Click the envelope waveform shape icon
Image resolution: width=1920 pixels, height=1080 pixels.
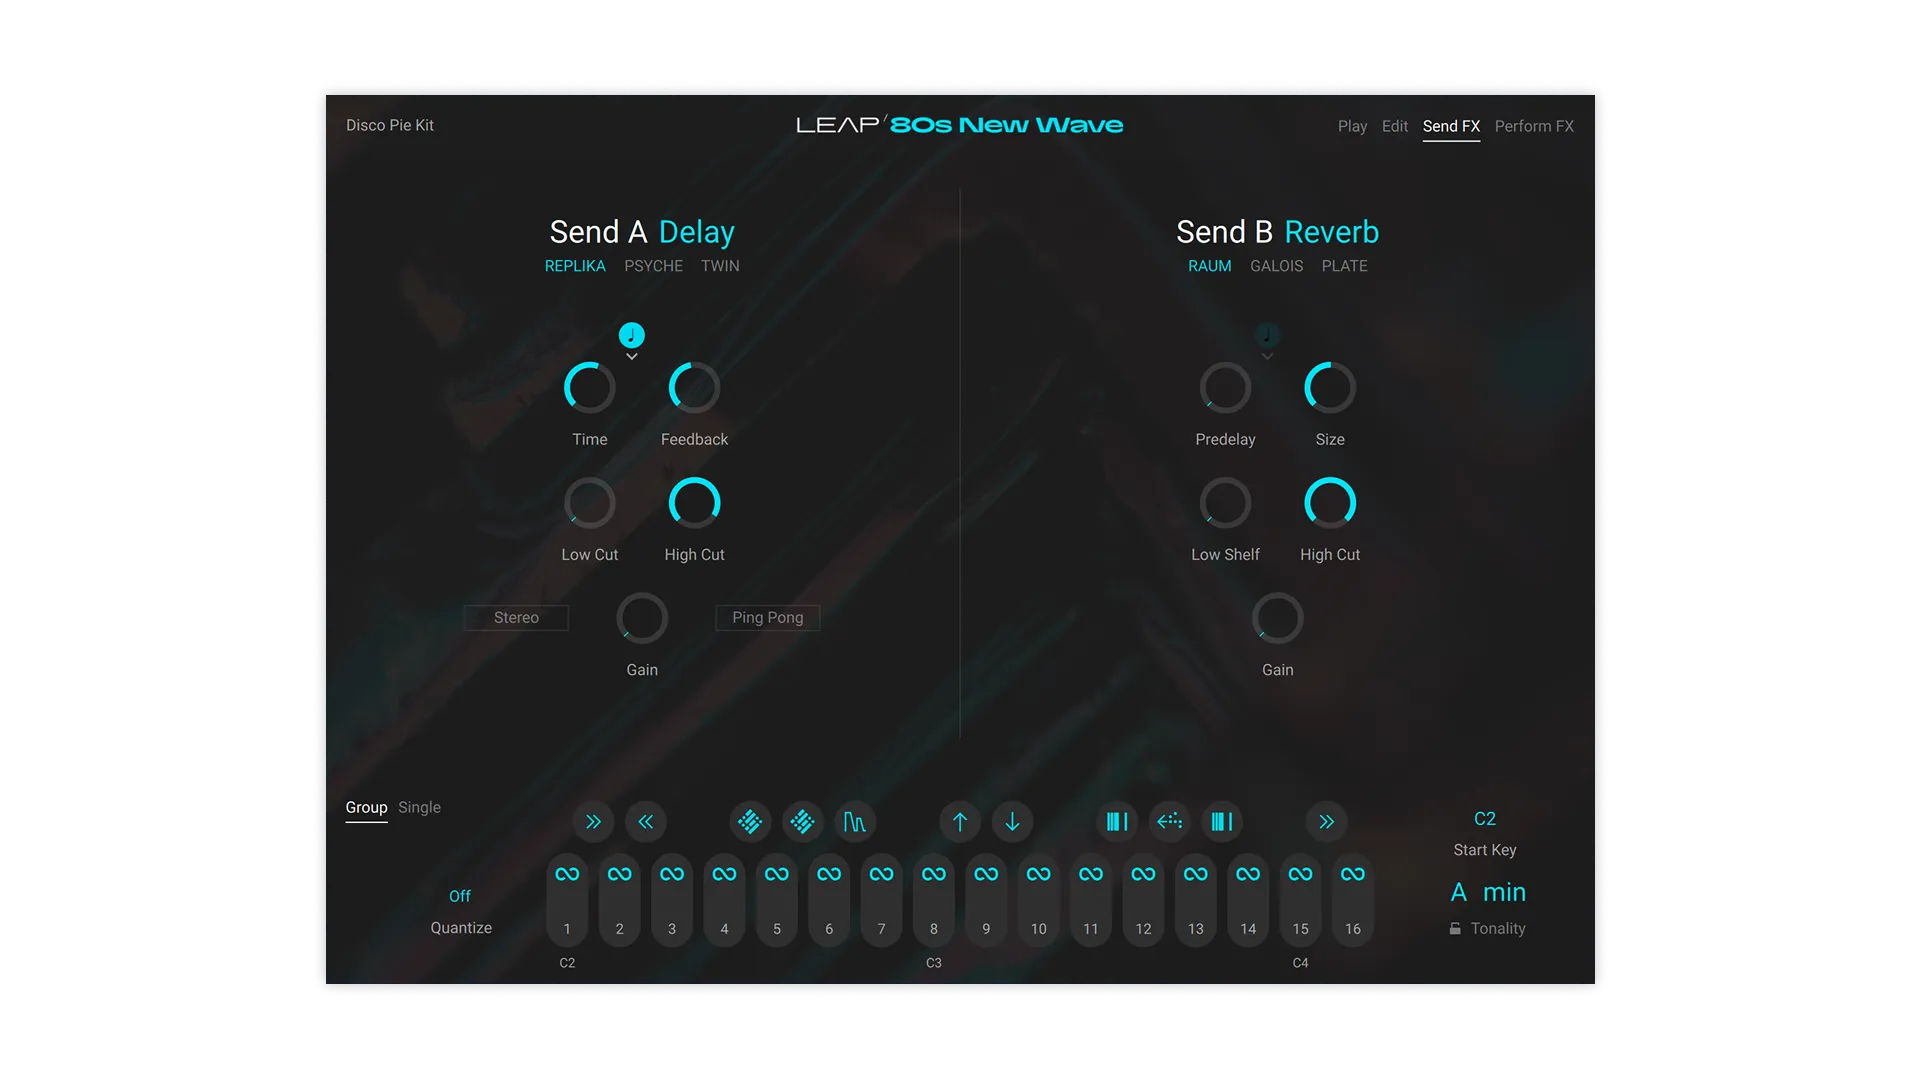tap(854, 822)
